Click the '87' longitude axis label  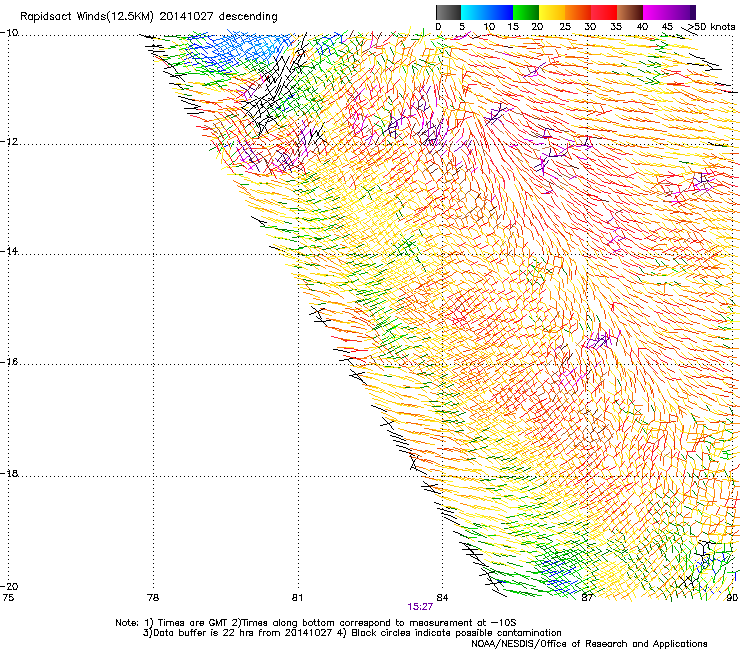pyautogui.click(x=587, y=598)
